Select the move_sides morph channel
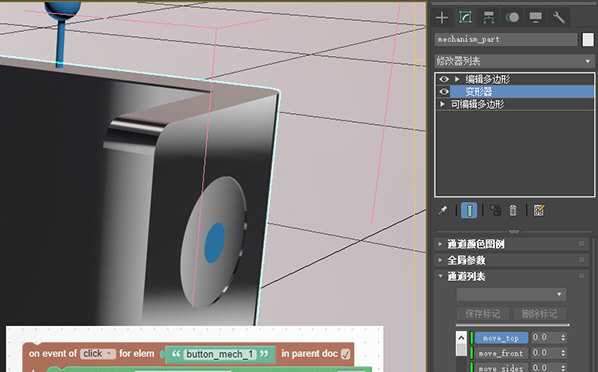The height and width of the screenshot is (372, 598). [x=501, y=368]
